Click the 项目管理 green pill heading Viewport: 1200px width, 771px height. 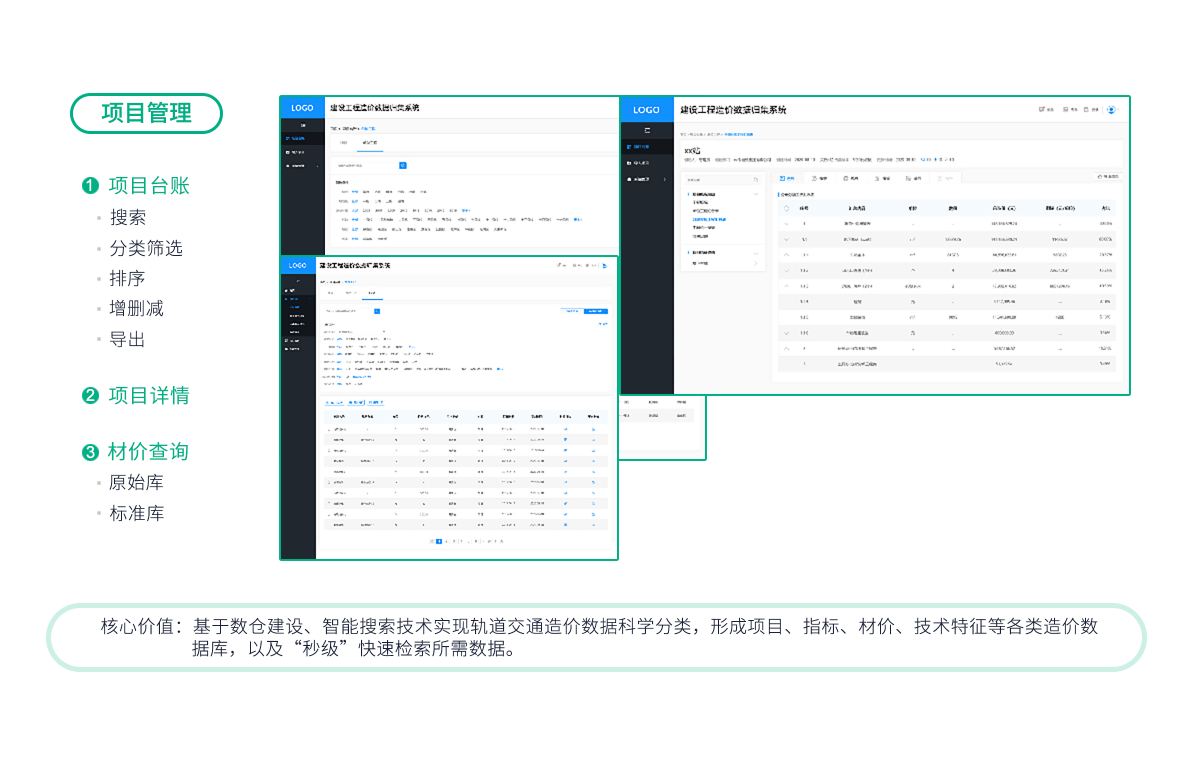[146, 114]
